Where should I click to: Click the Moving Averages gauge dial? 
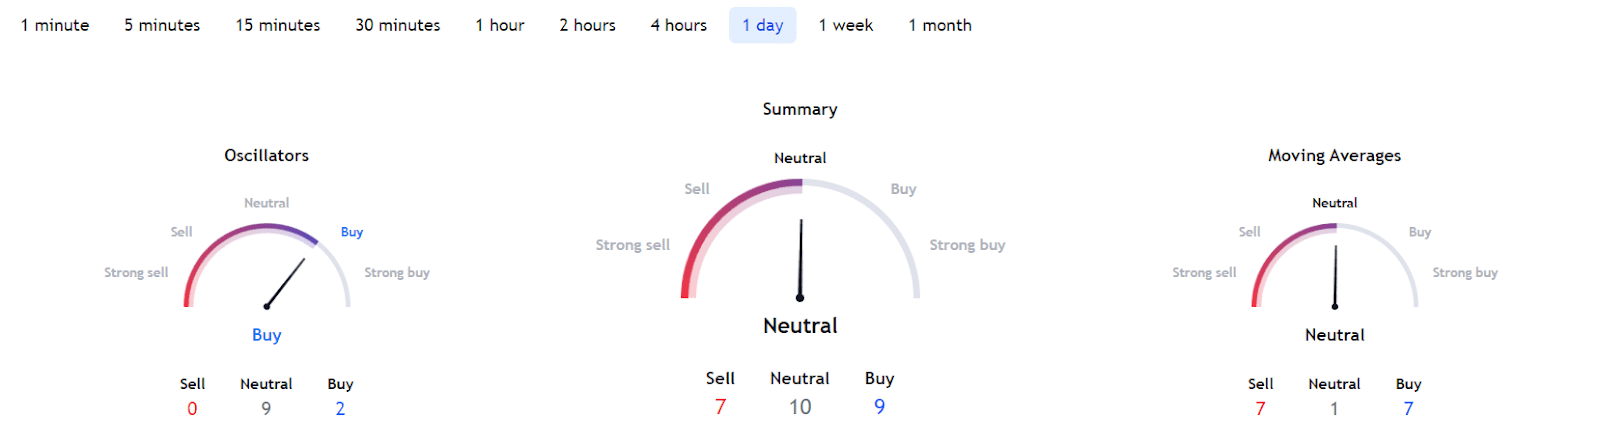1335,266
